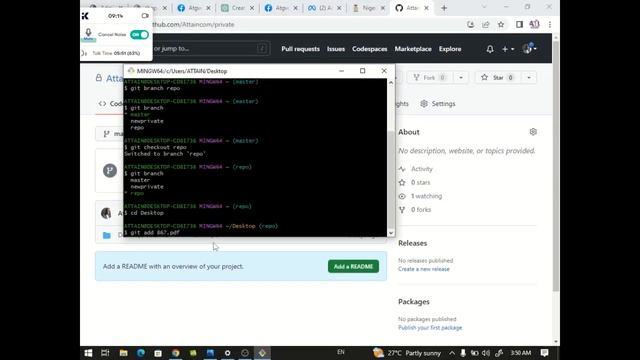Open Google Chrome from the taskbar

(x=176, y=353)
